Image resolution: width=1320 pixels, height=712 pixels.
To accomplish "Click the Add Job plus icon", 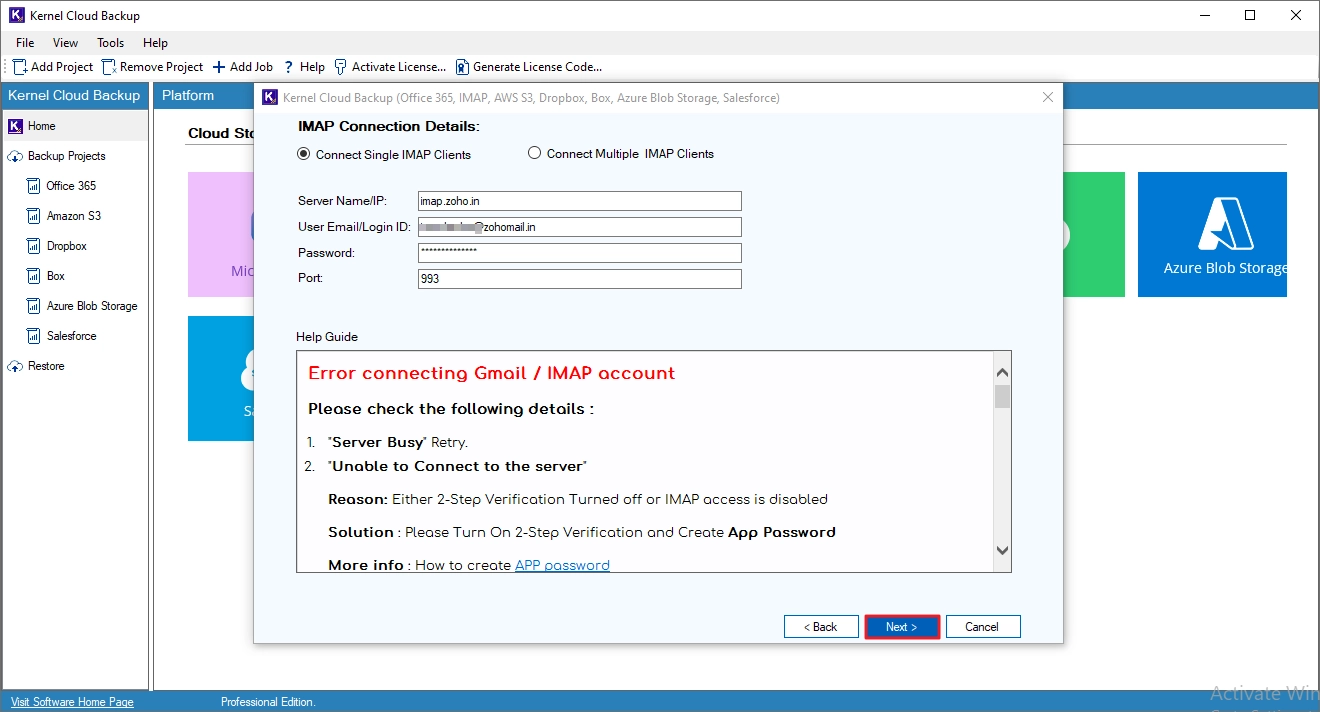I will click(219, 67).
